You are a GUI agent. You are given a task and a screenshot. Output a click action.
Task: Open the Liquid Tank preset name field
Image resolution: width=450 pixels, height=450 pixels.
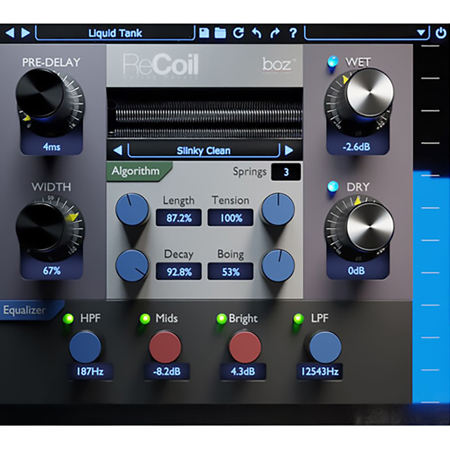(115, 33)
